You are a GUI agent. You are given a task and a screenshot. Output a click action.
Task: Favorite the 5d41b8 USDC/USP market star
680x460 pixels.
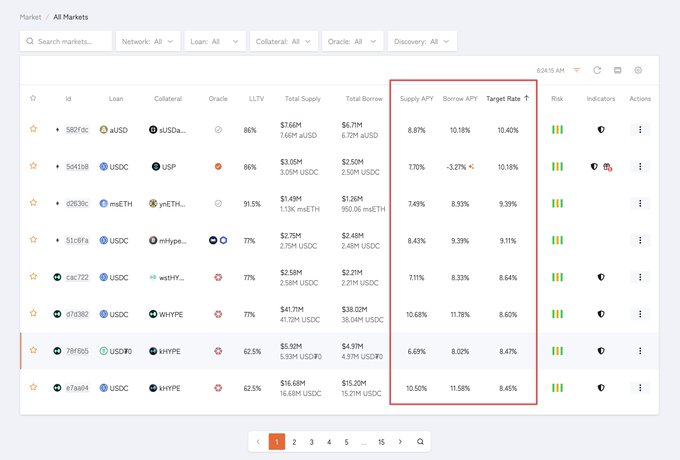tap(33, 166)
